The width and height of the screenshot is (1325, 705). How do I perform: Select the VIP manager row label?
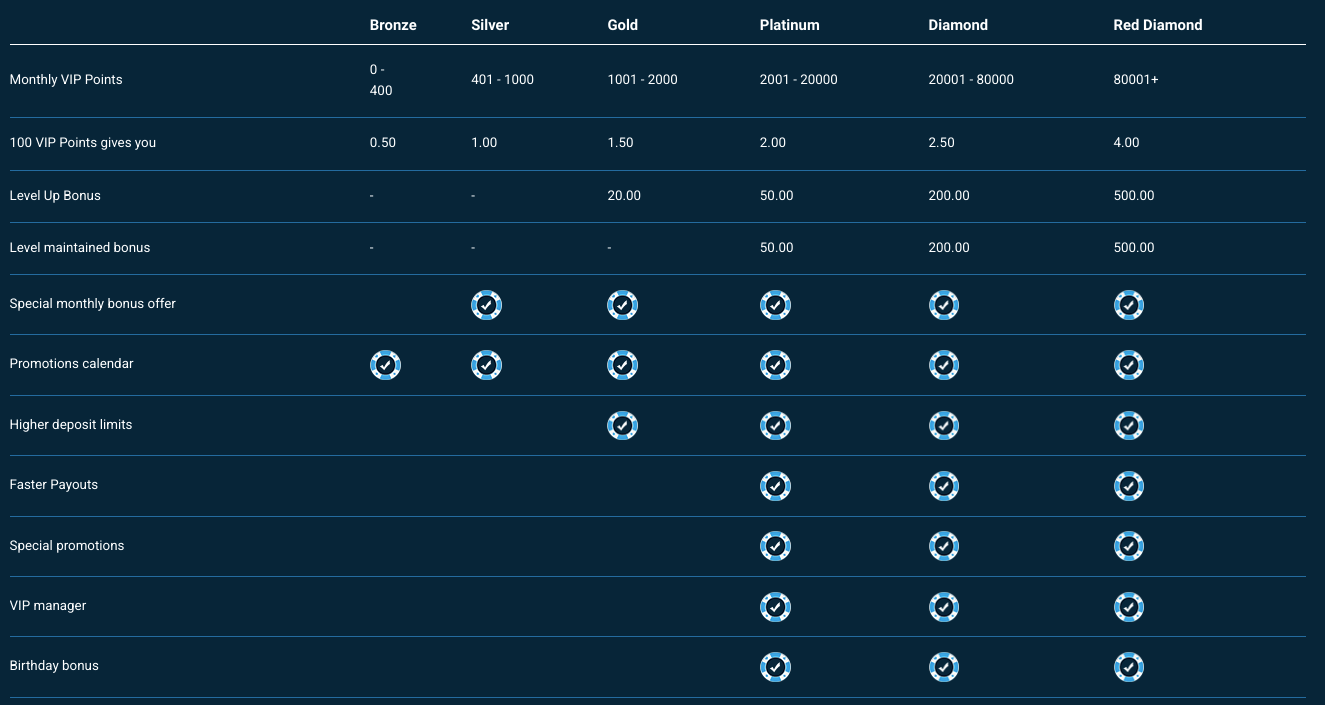point(48,606)
